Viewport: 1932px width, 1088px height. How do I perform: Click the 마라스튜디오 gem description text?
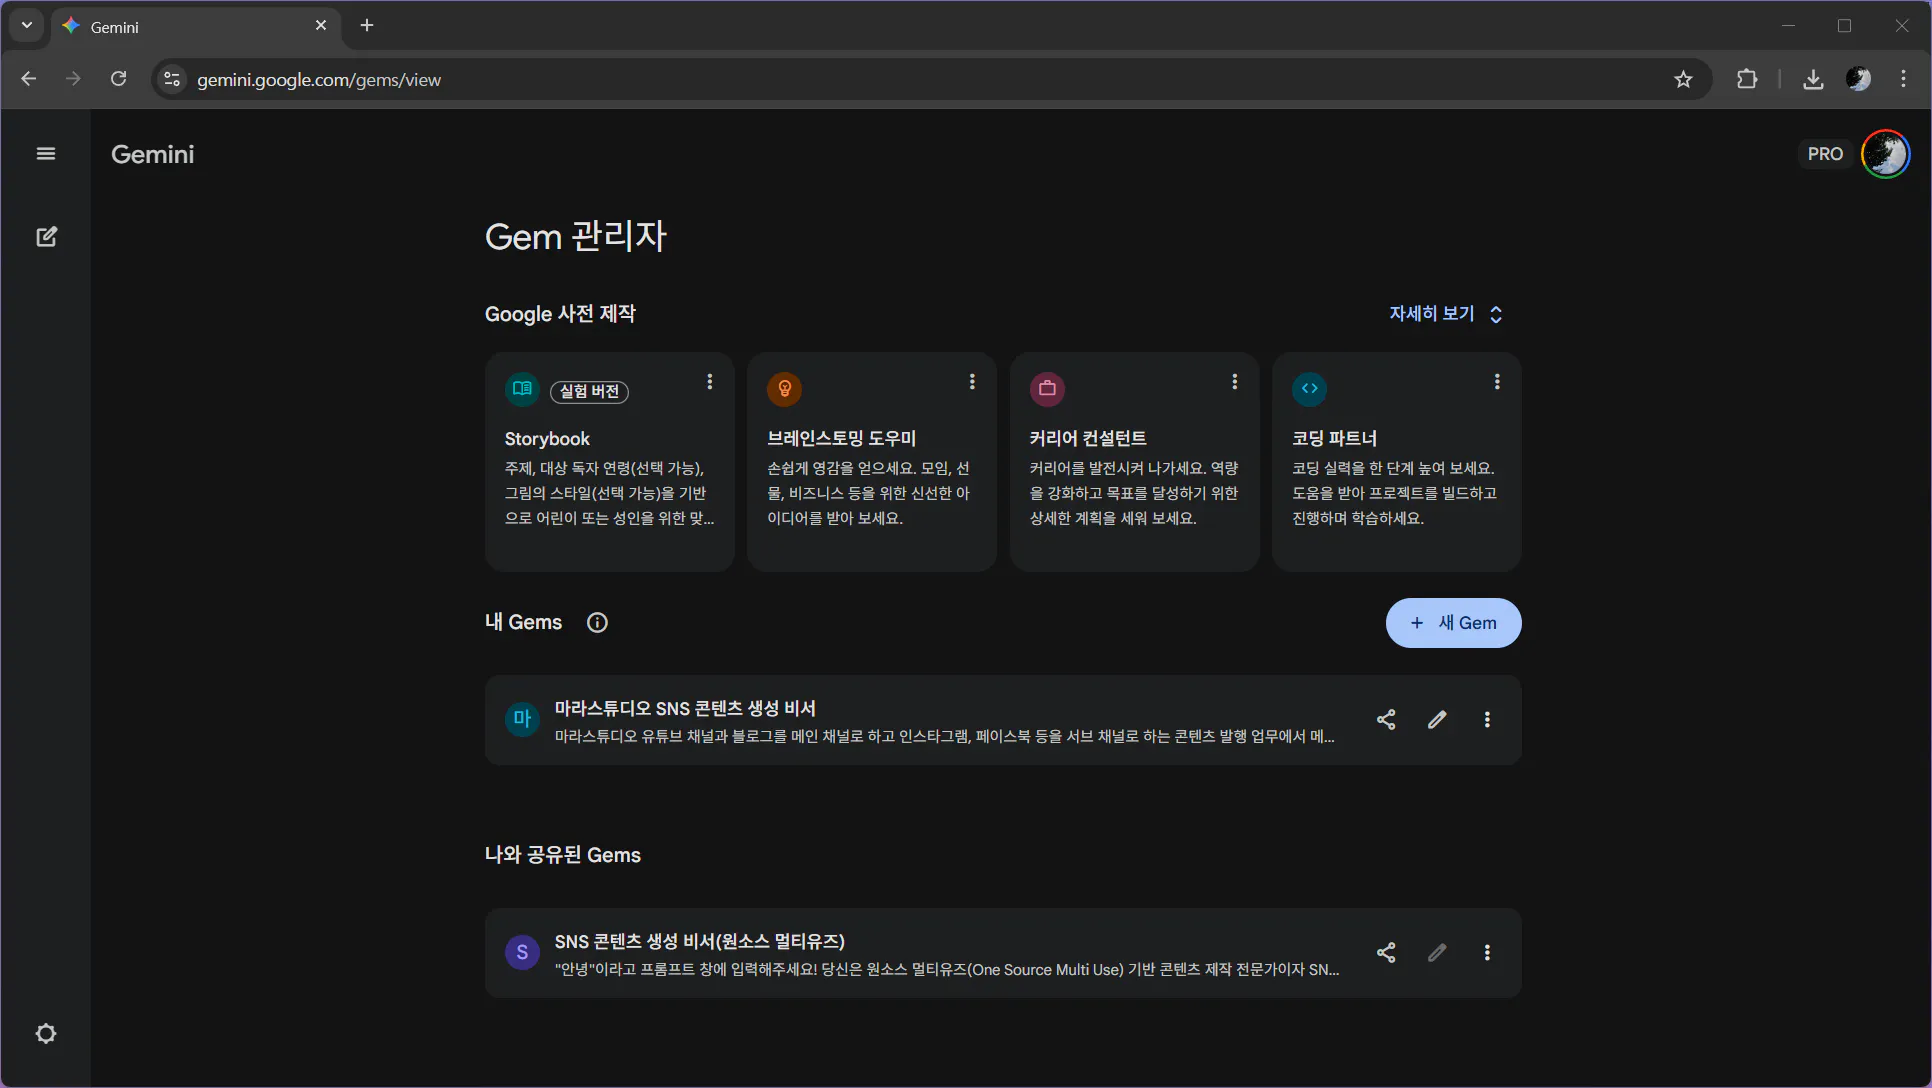pyautogui.click(x=945, y=737)
